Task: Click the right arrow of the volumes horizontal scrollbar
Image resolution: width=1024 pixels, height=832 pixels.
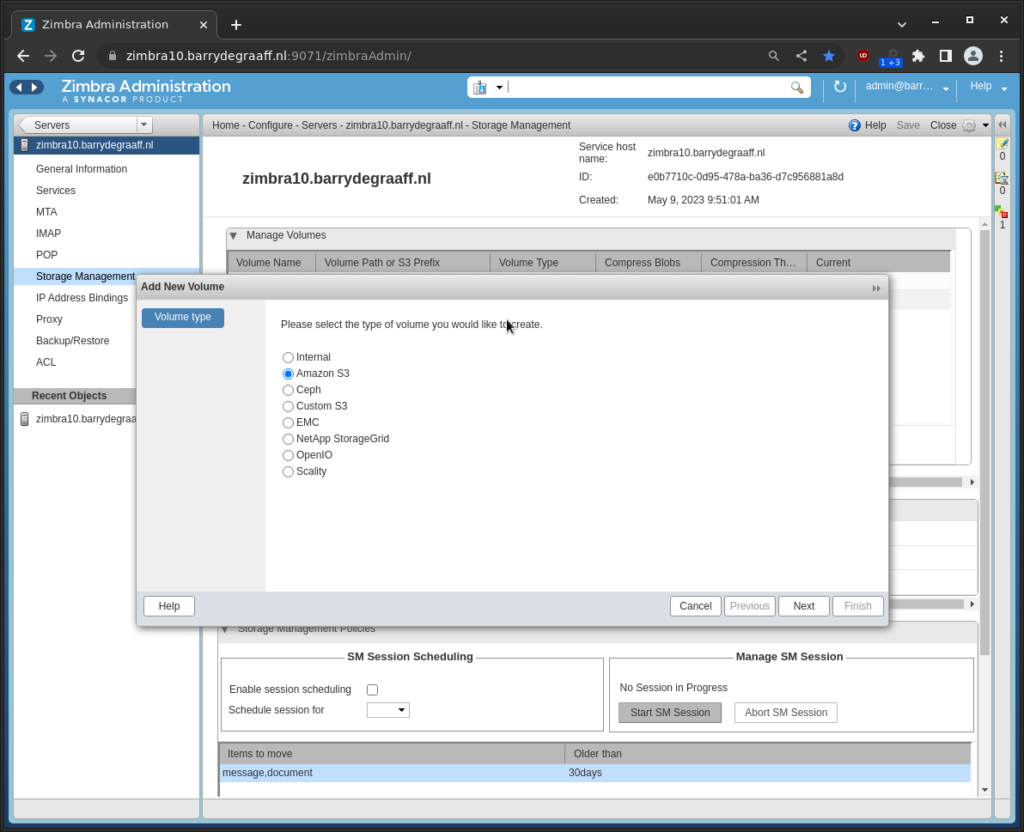Action: (972, 482)
